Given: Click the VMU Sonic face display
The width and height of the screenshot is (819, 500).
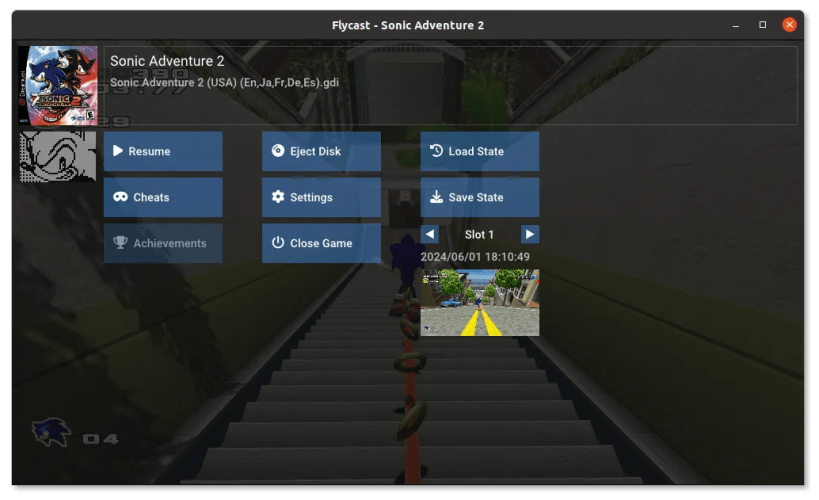Looking at the screenshot, I should pos(58,156).
